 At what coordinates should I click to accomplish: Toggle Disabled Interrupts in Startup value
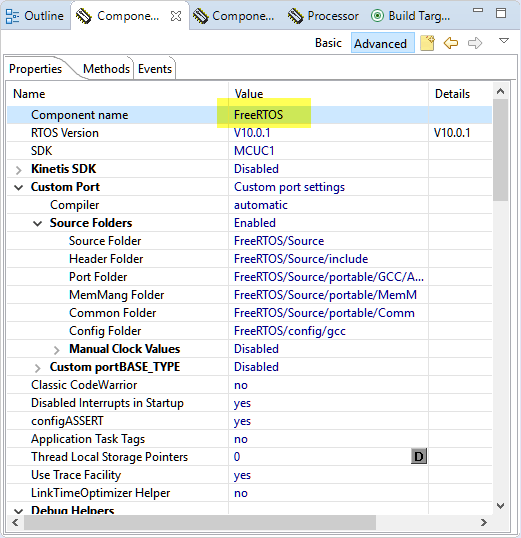coord(242,403)
